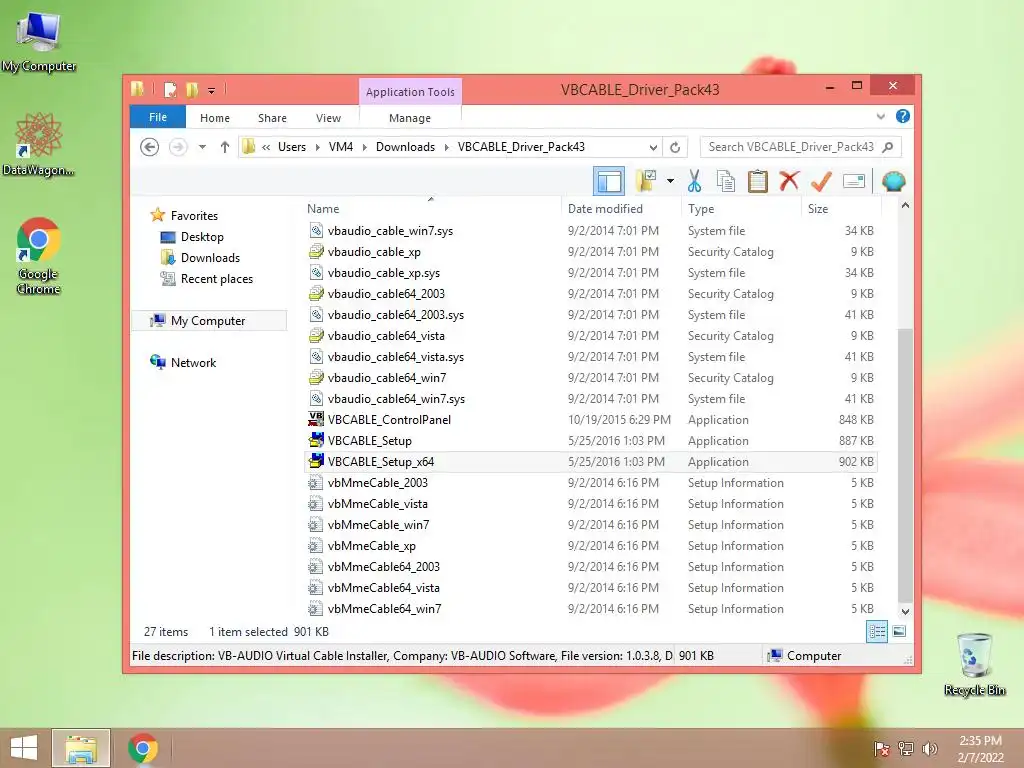Expand the breadcrumb arrow after VM4

364,148
